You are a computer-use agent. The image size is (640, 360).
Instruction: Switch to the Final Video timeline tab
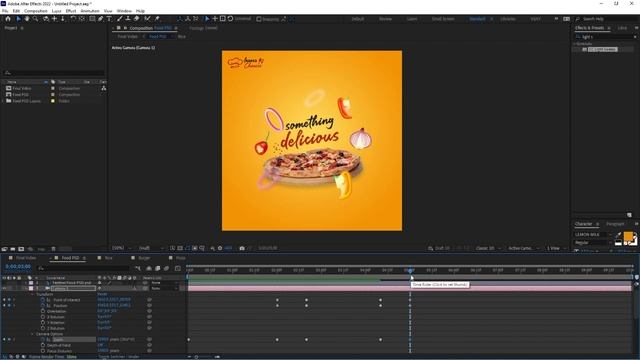(x=26, y=258)
